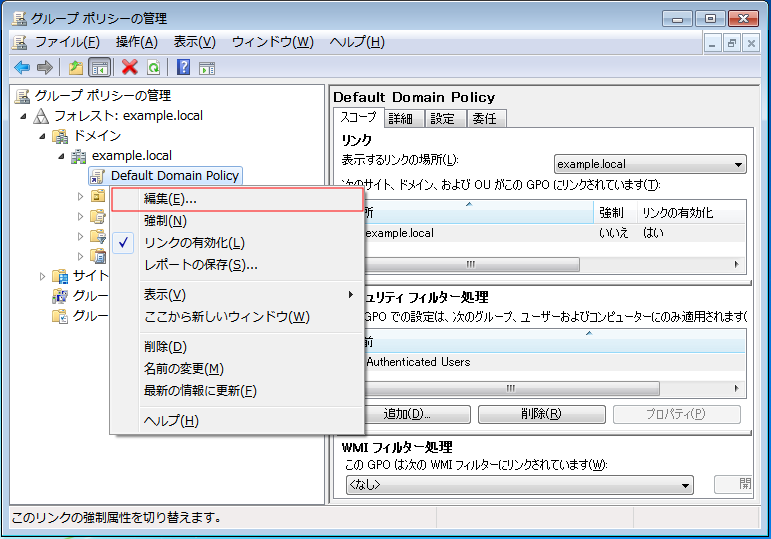The image size is (771, 539).
Task: Toggle the console tree show/hide icon
Action: (100, 68)
